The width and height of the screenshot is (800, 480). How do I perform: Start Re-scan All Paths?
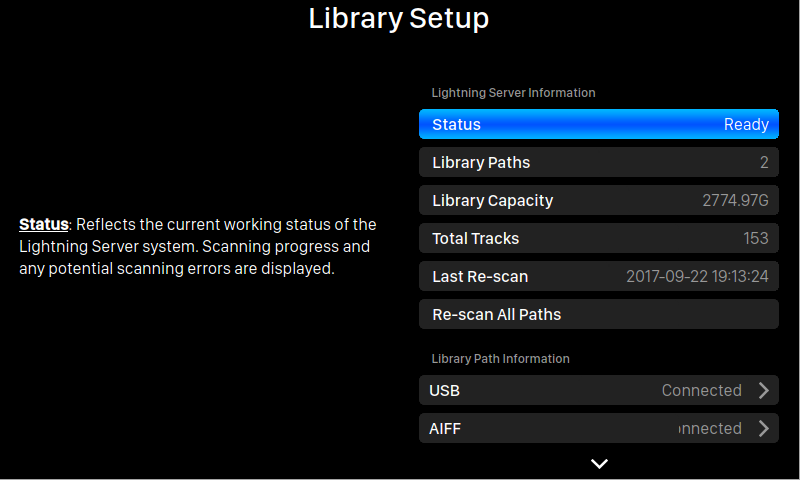point(599,314)
